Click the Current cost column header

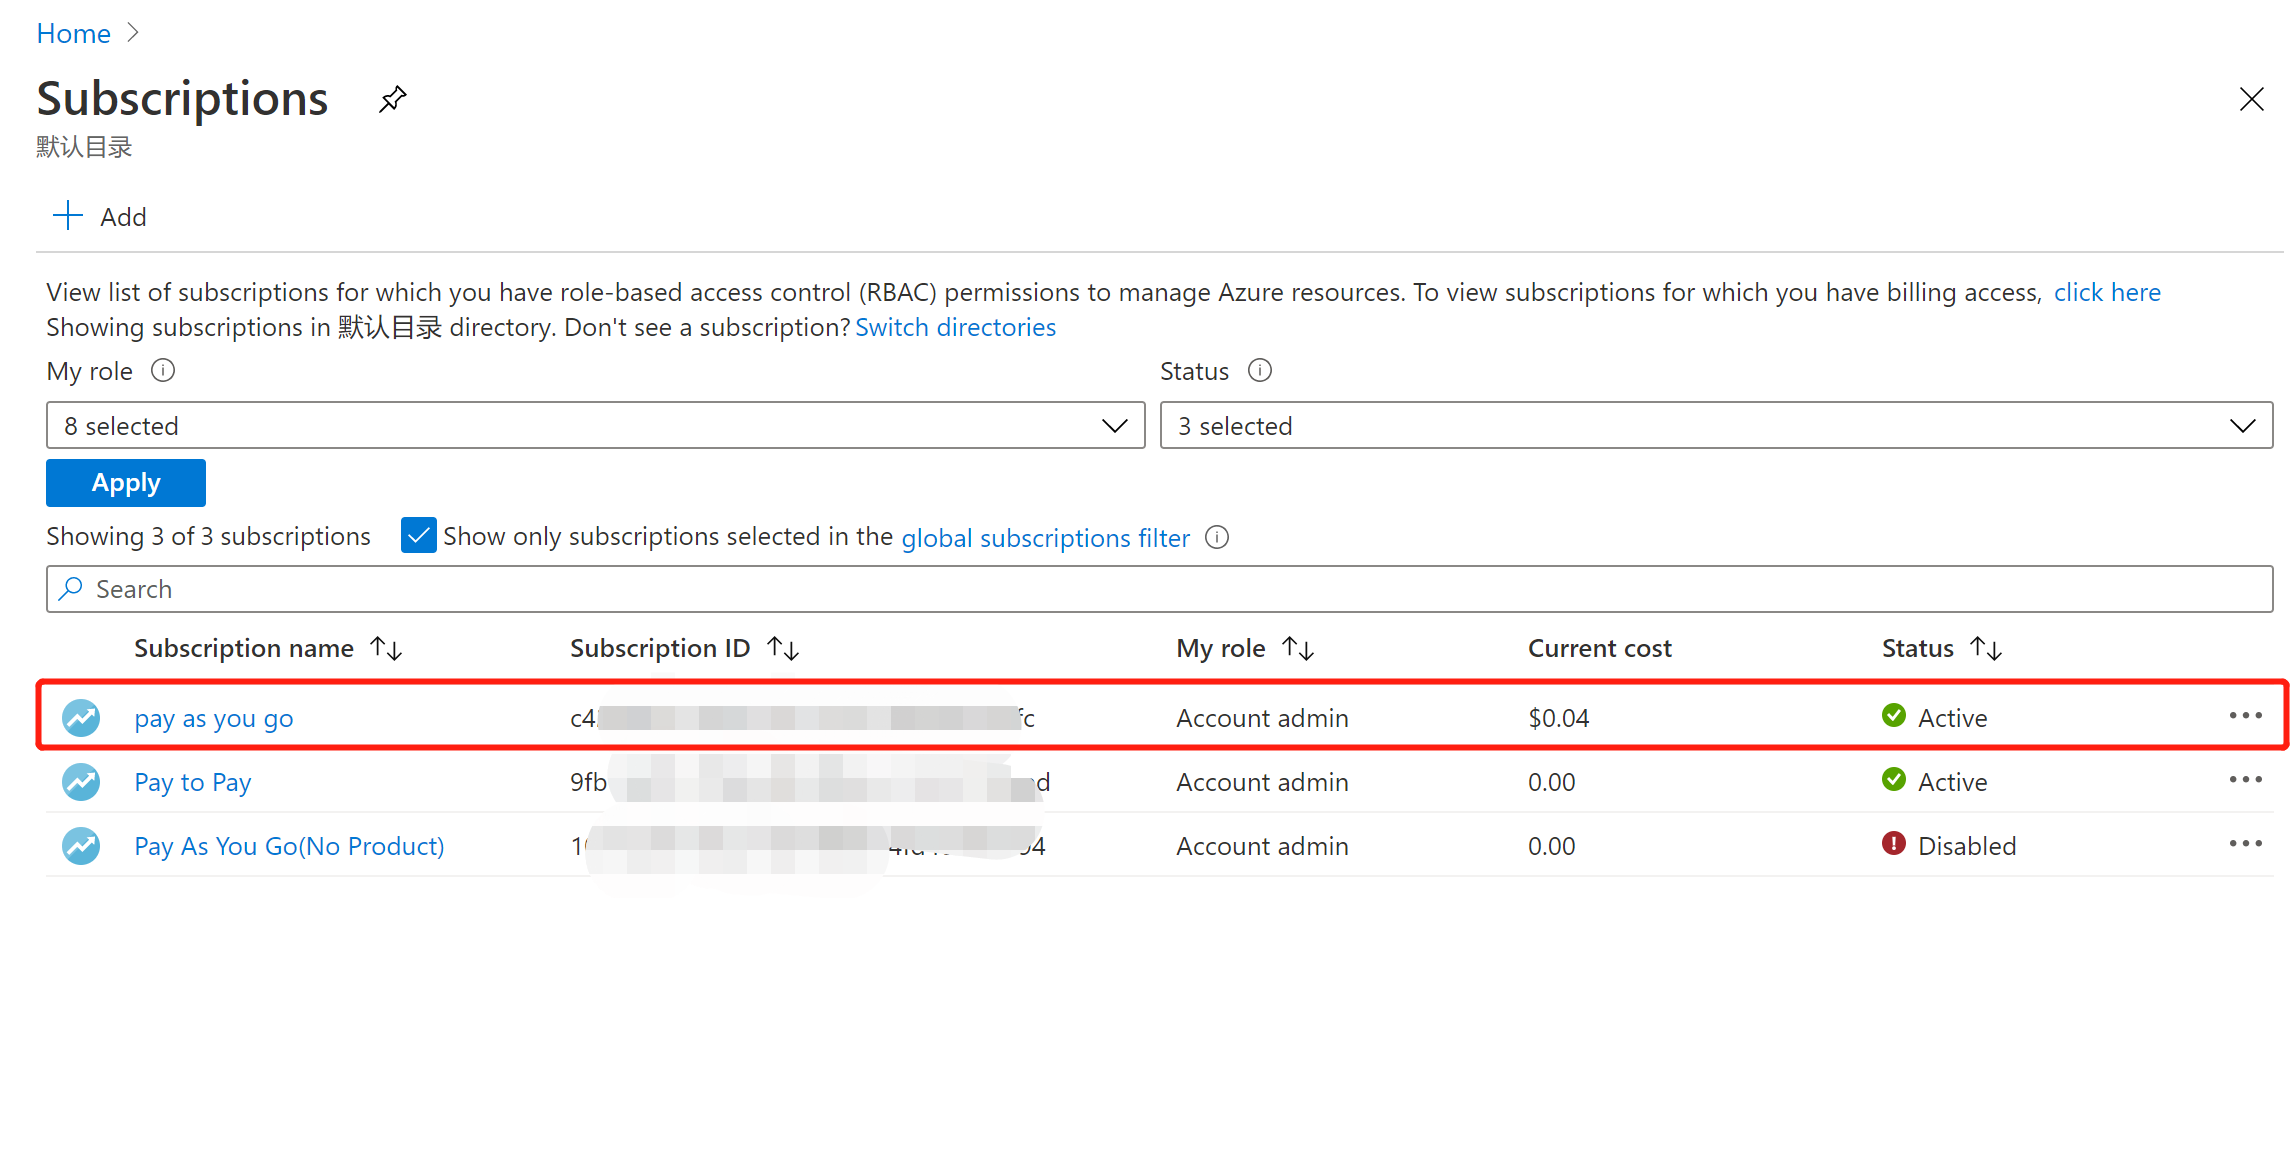tap(1599, 649)
